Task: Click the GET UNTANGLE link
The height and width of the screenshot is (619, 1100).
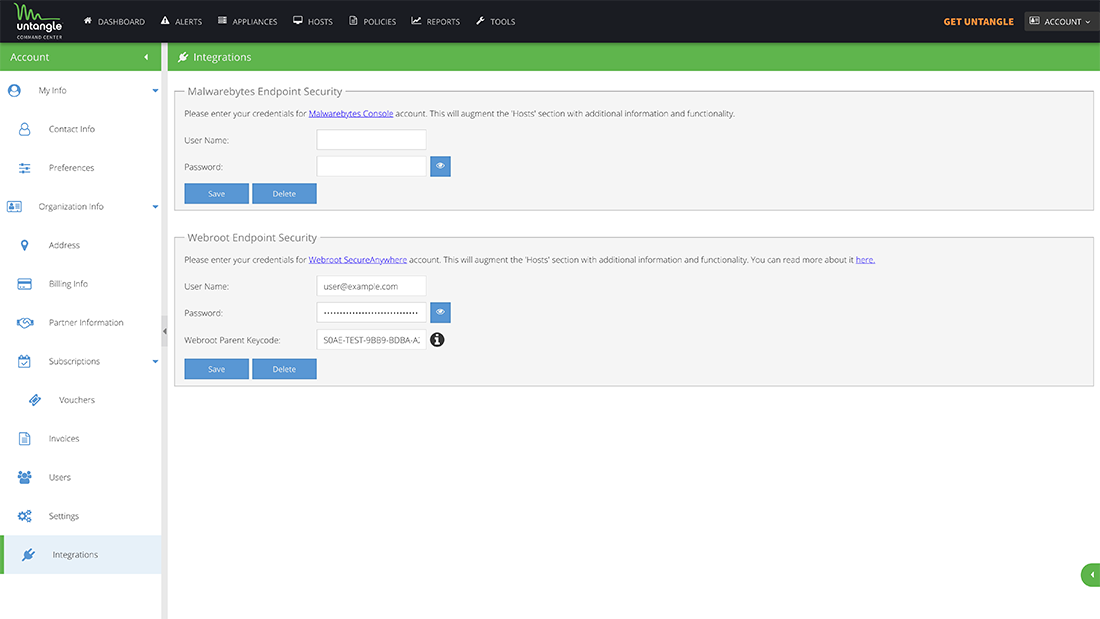Action: [978, 22]
